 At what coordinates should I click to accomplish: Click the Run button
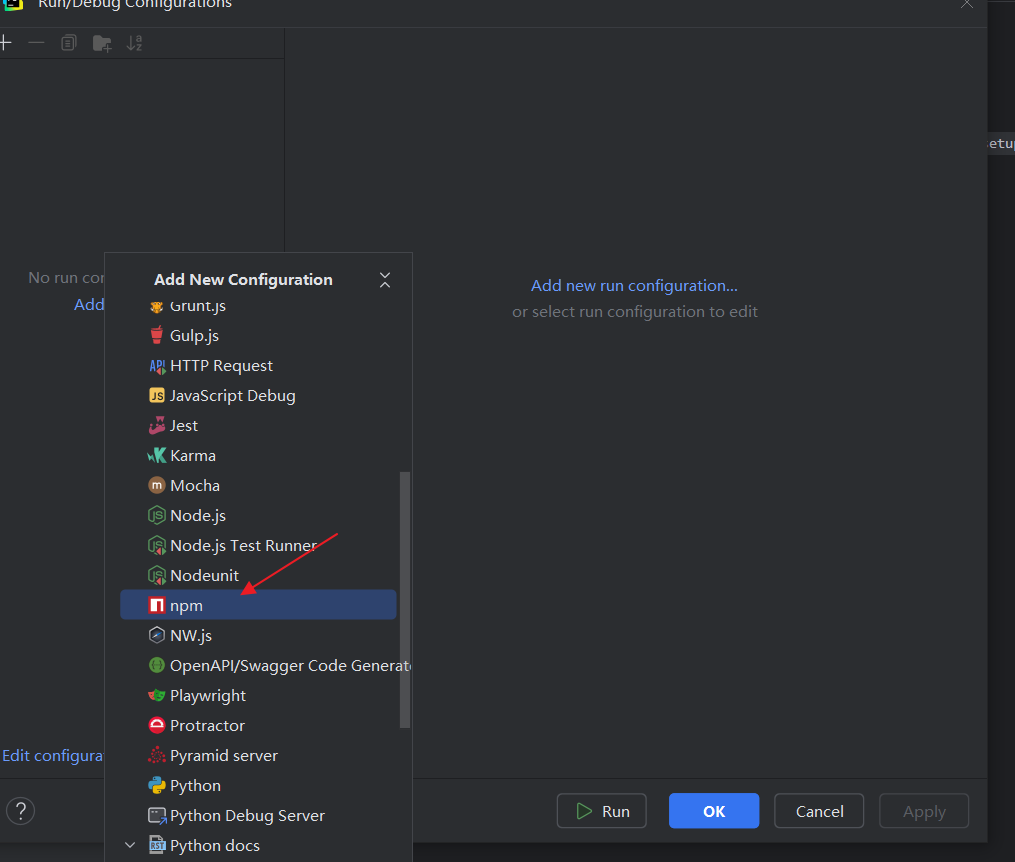click(601, 811)
